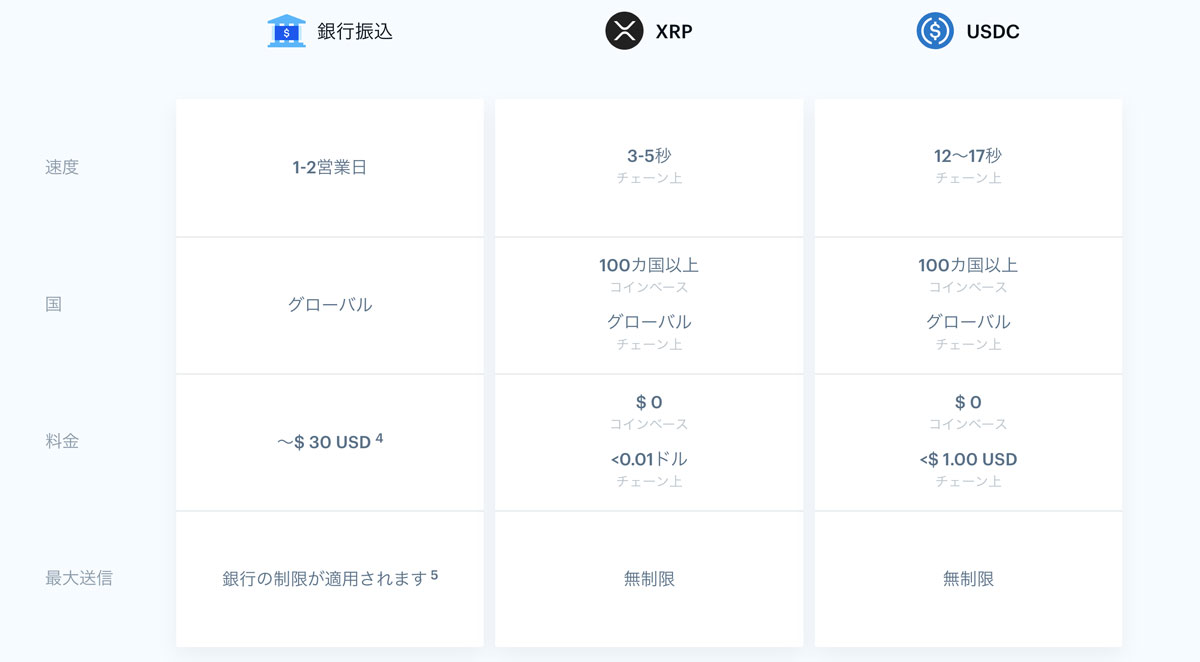Click 無制限 in the XRP column
This screenshot has width=1200, height=662.
pyautogui.click(x=649, y=578)
